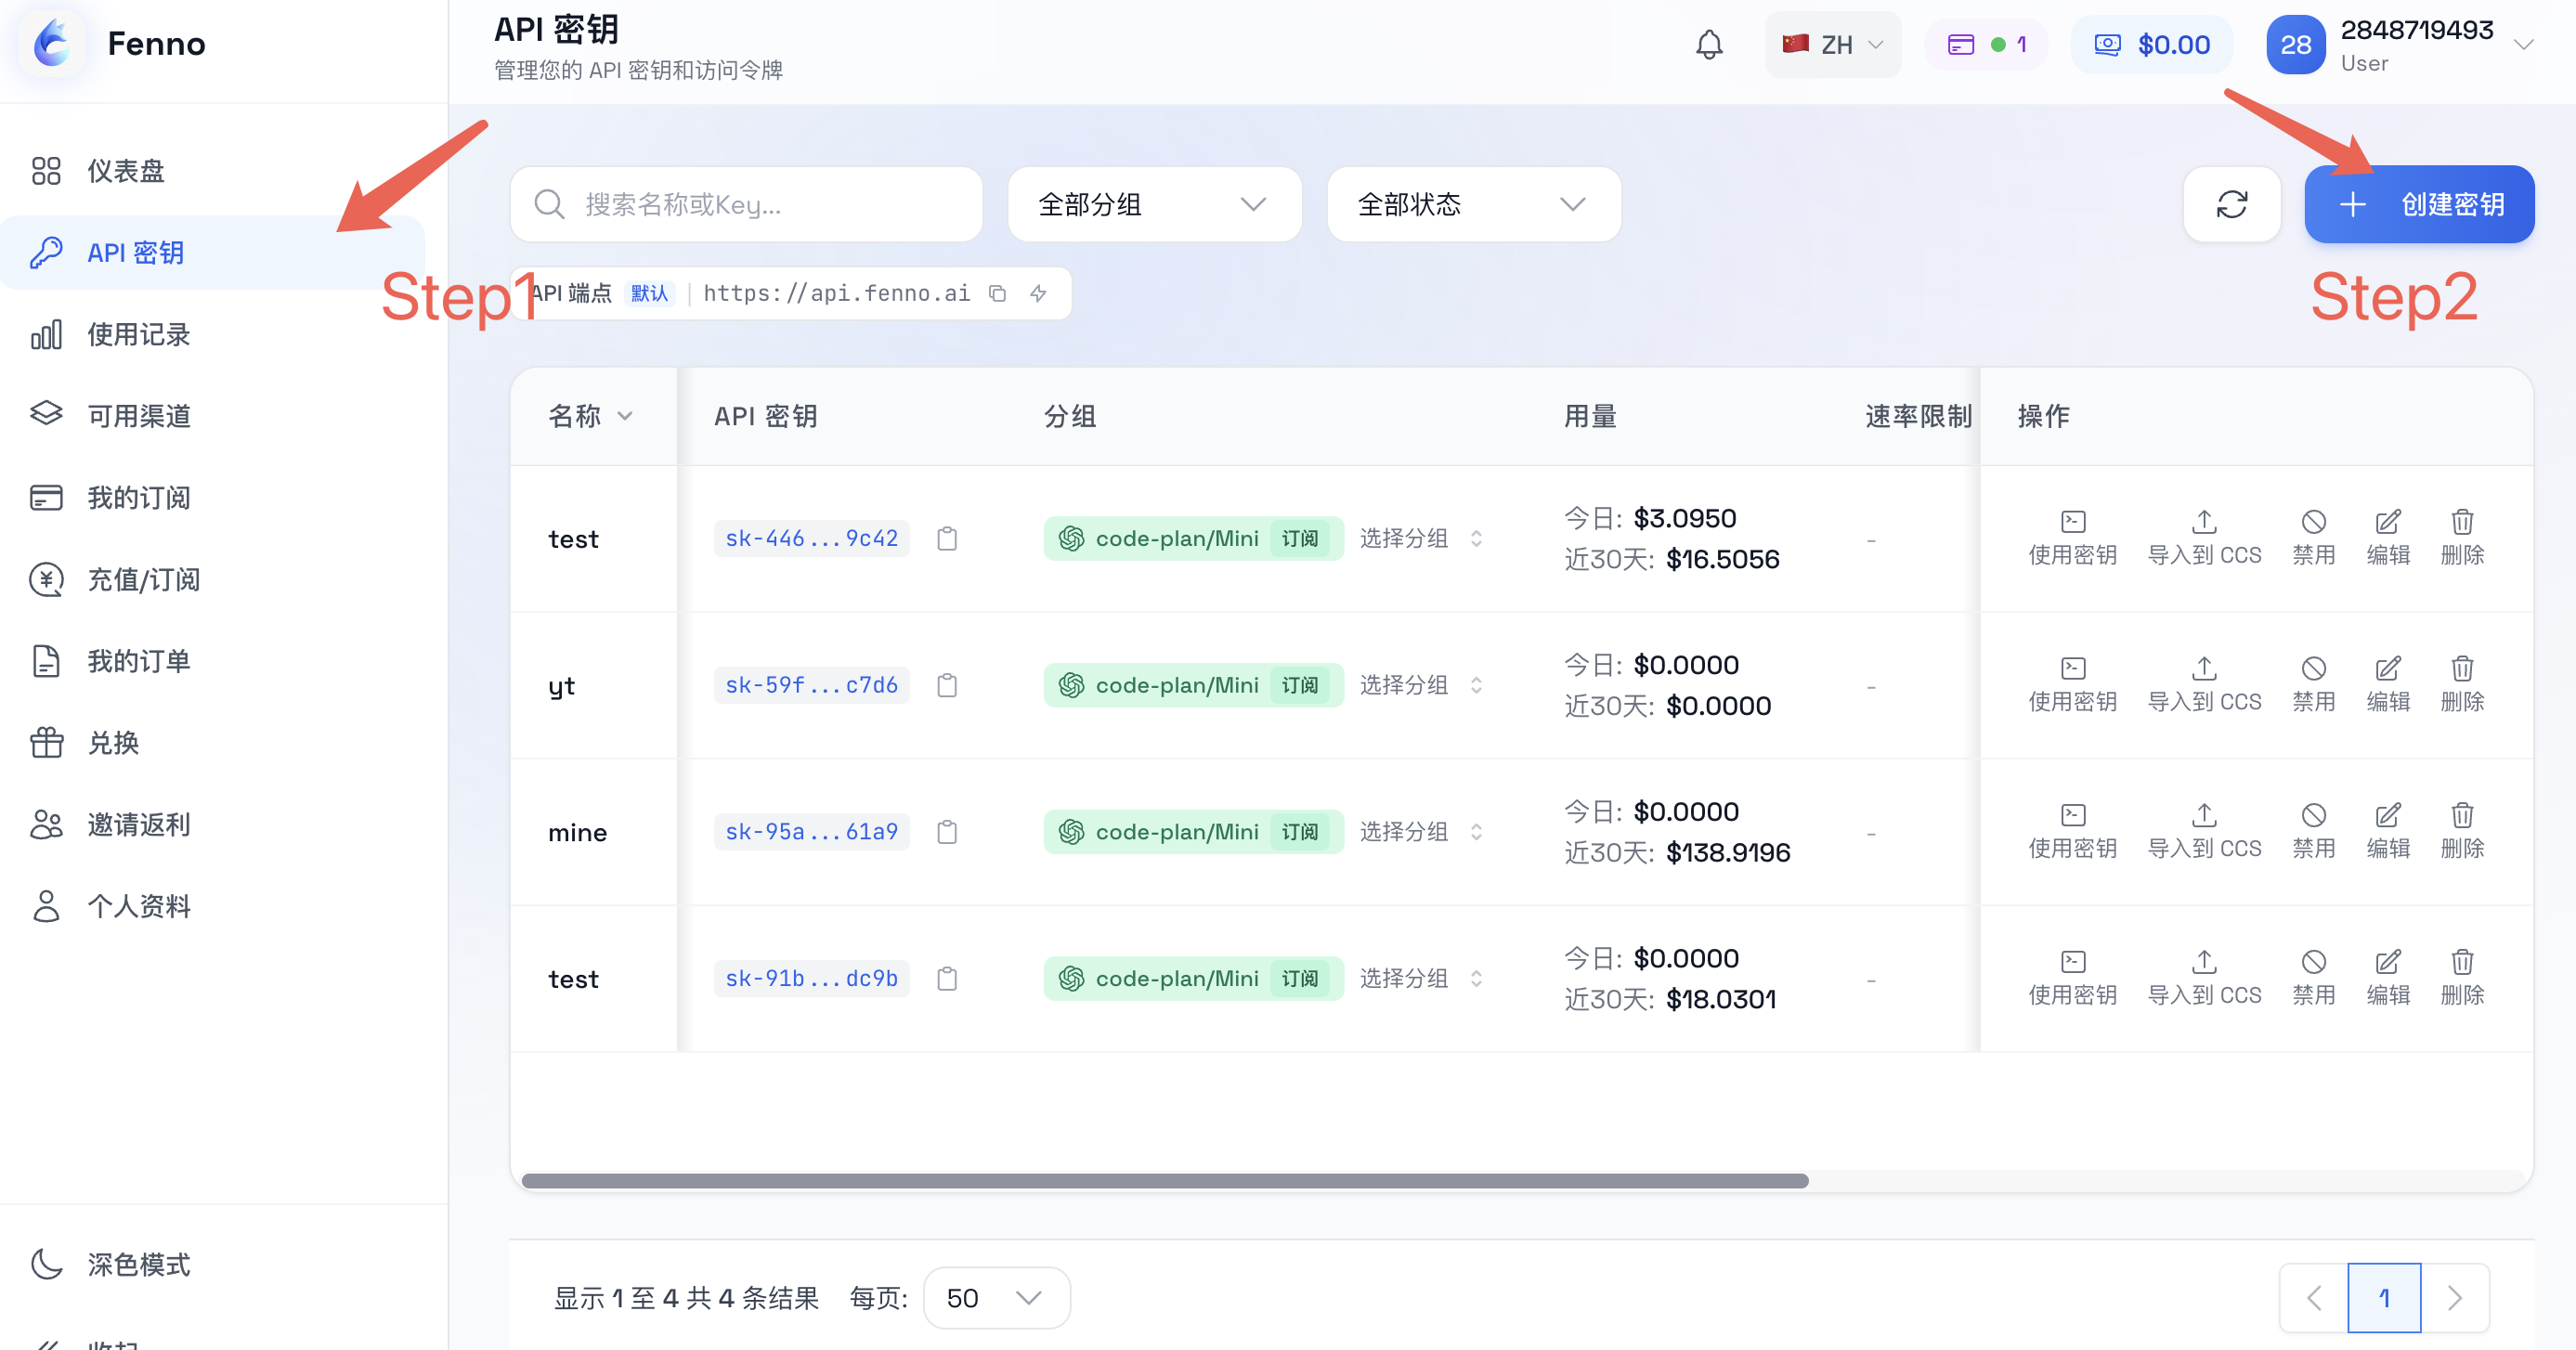Click the Fenno logo
The image size is (2576, 1350).
pos(52,44)
